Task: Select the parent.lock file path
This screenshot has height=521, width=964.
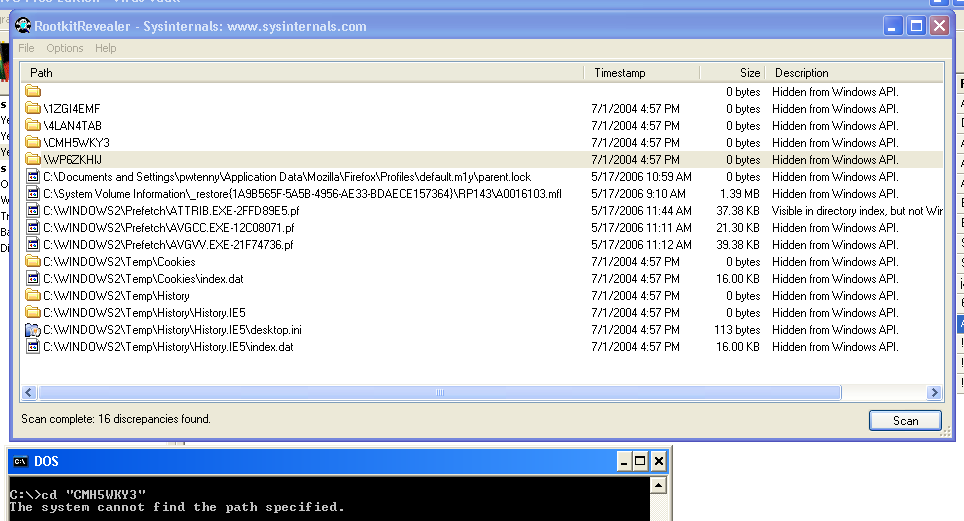Action: click(287, 177)
